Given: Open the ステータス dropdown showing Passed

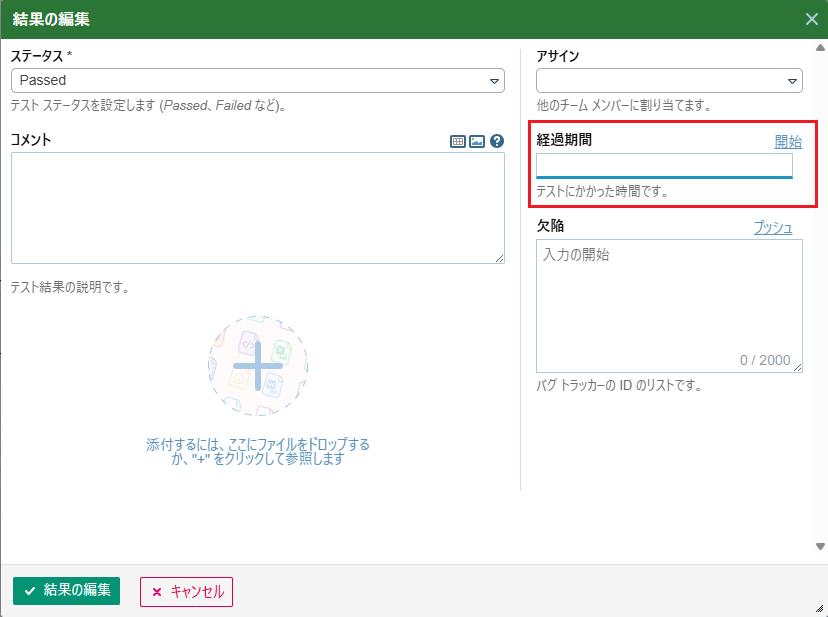Looking at the screenshot, I should [x=257, y=80].
